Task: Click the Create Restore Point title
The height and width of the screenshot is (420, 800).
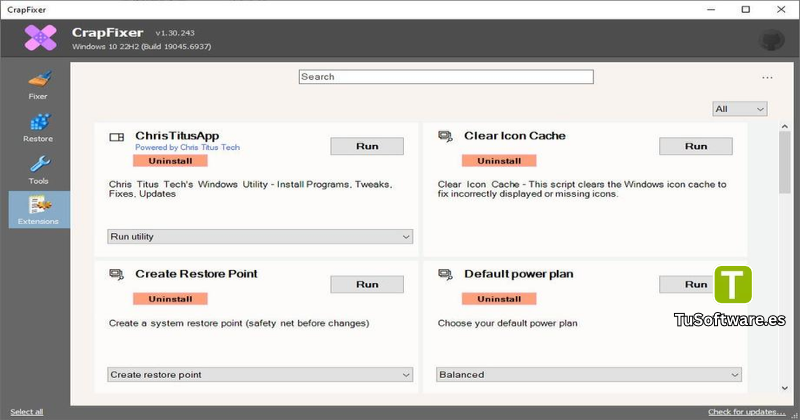Action: 196,274
